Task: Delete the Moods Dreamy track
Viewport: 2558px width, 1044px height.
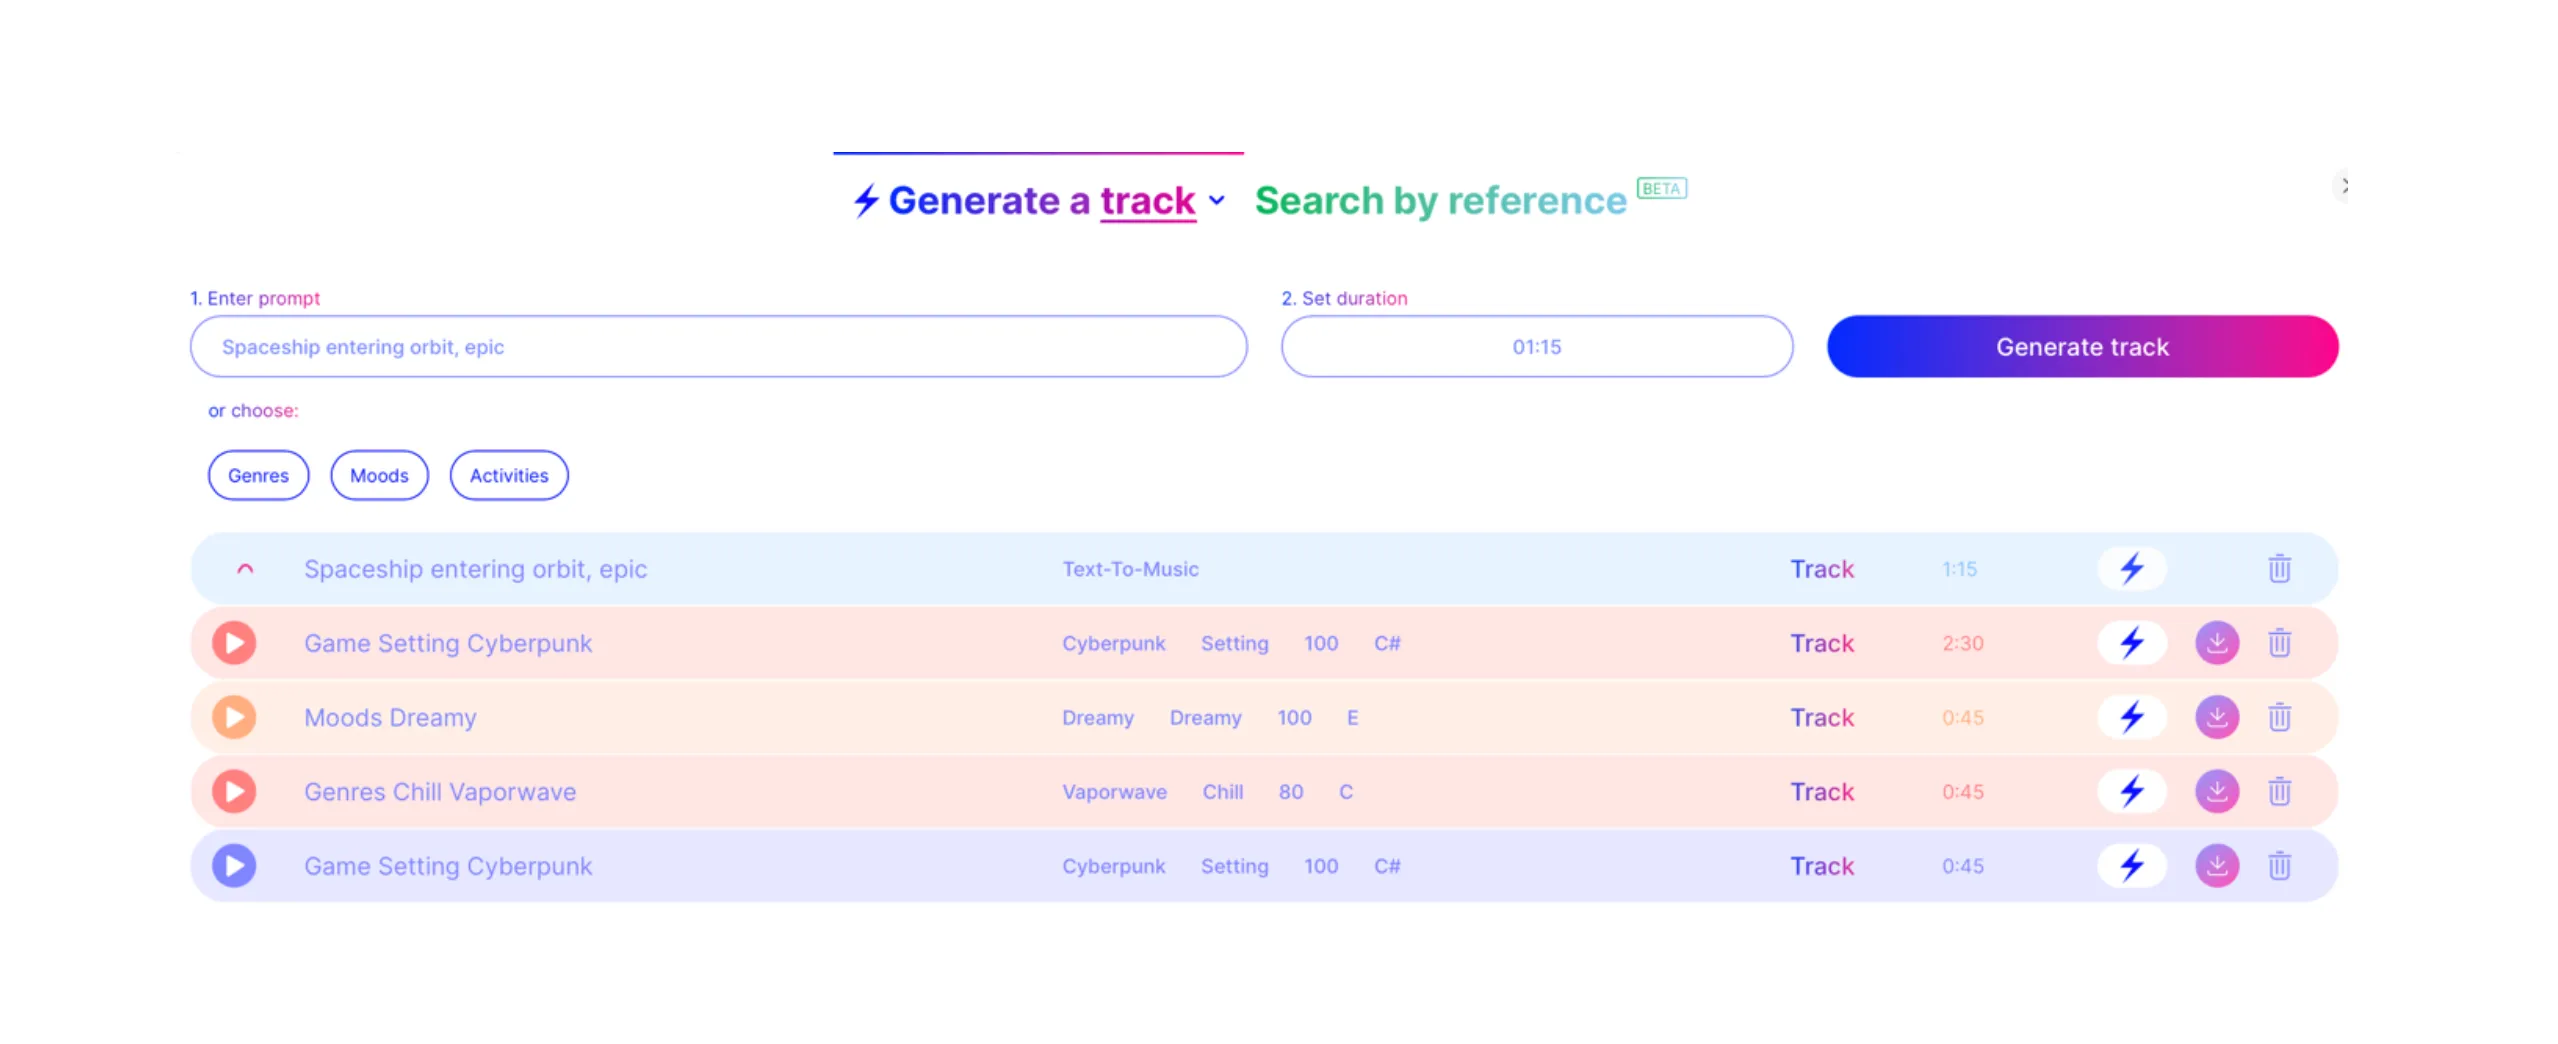Action: point(2278,717)
